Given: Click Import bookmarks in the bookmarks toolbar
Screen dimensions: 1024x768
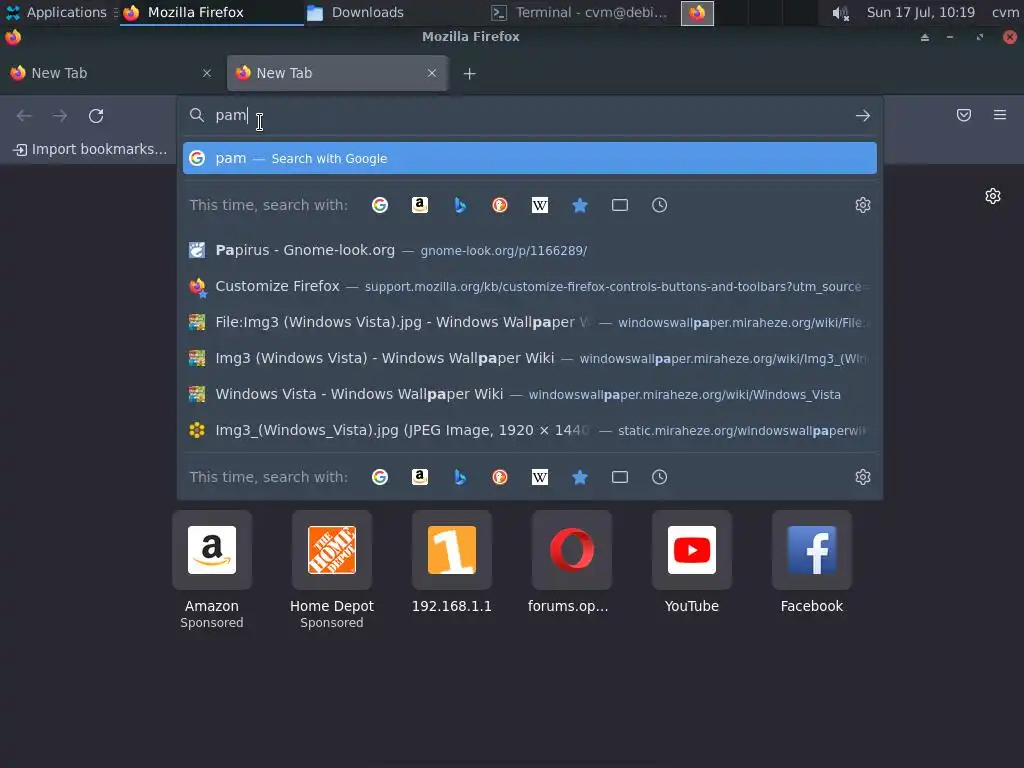Looking at the screenshot, I should point(90,150).
